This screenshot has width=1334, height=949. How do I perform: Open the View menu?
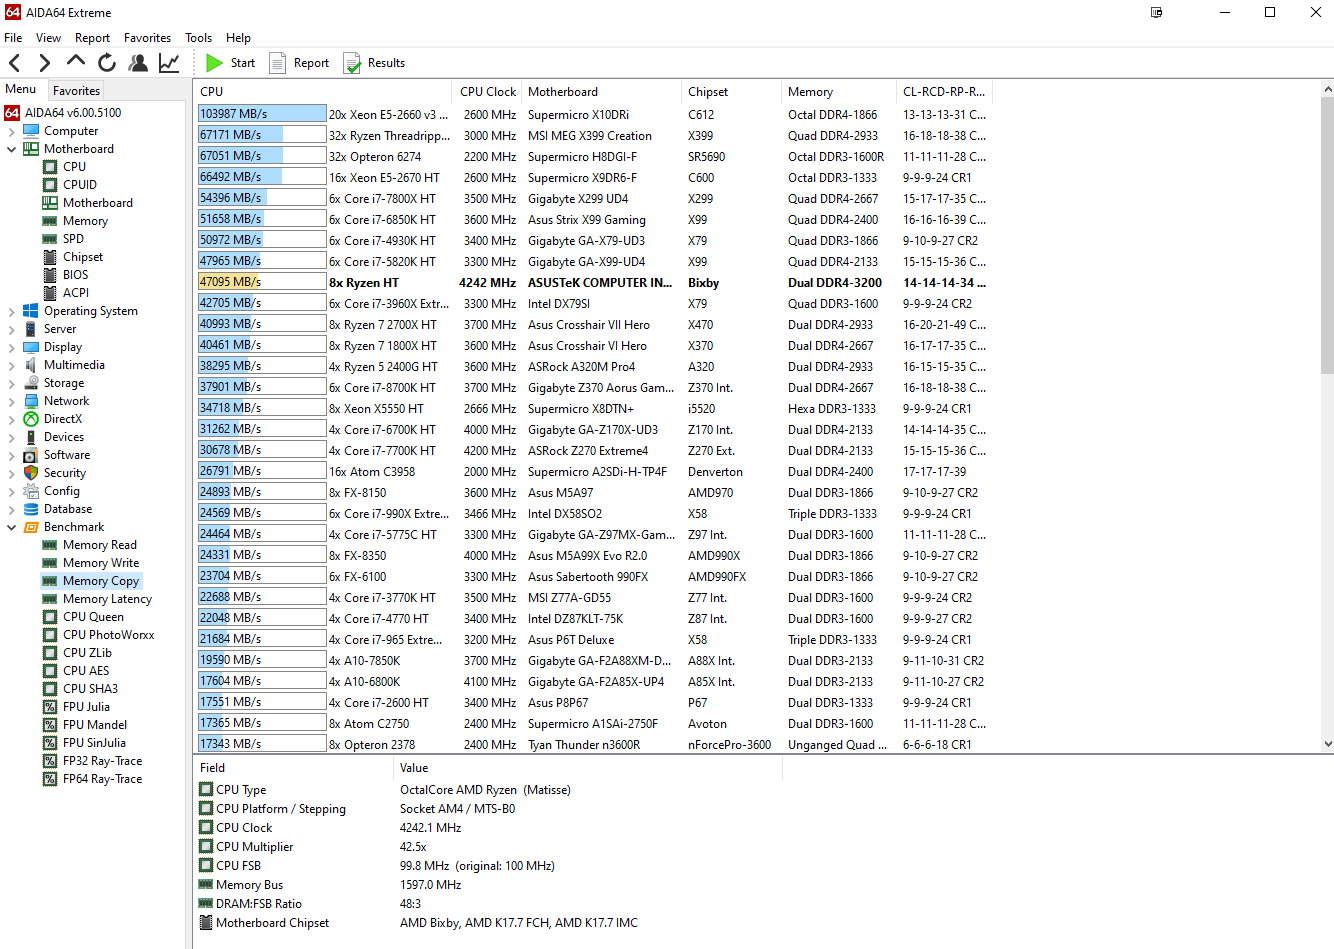click(x=48, y=38)
